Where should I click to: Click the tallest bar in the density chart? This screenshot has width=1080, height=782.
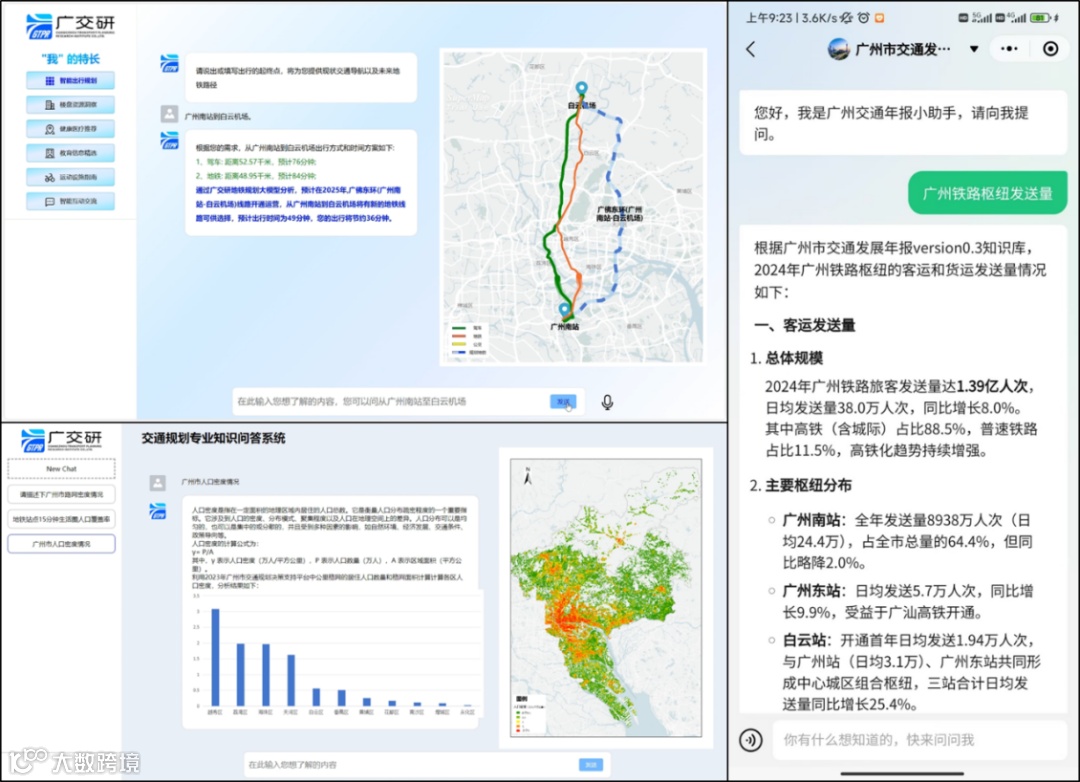point(216,657)
